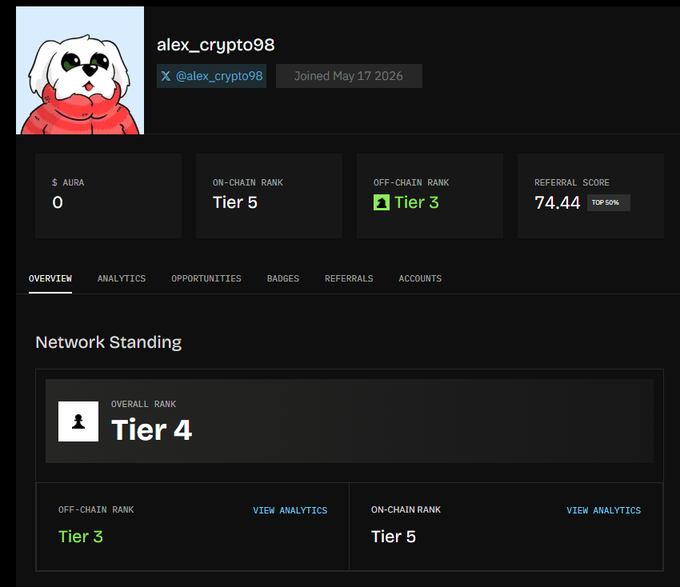Click the green pawn icon next to Tier 3

(381, 202)
